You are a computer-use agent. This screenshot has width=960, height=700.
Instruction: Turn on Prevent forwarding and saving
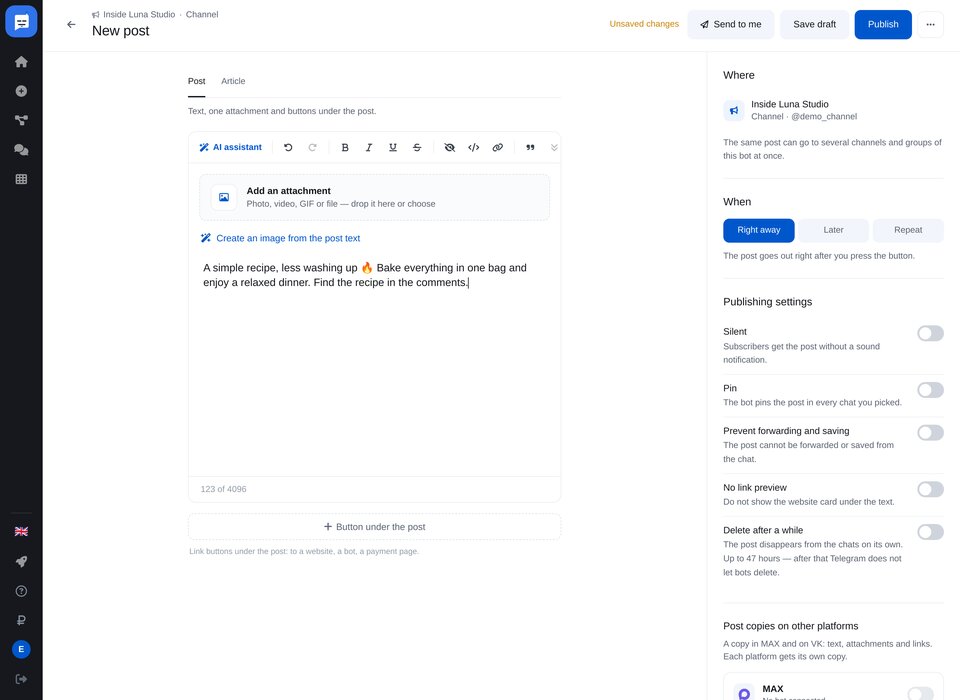click(930, 433)
